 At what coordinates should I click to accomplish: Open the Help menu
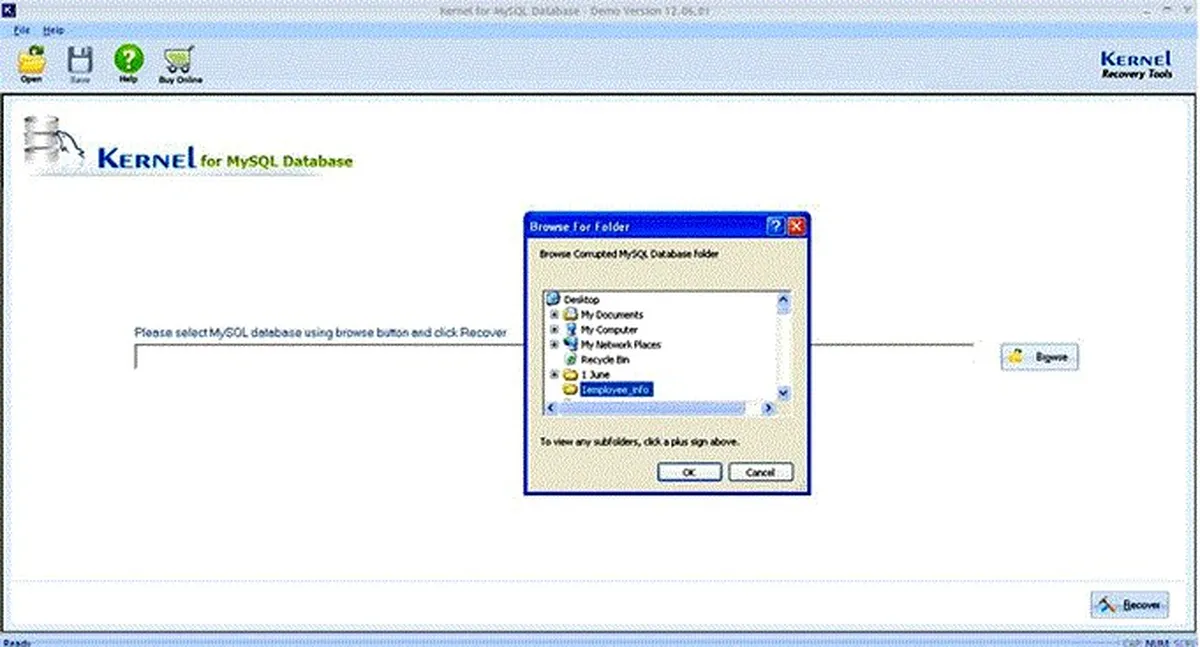click(53, 31)
